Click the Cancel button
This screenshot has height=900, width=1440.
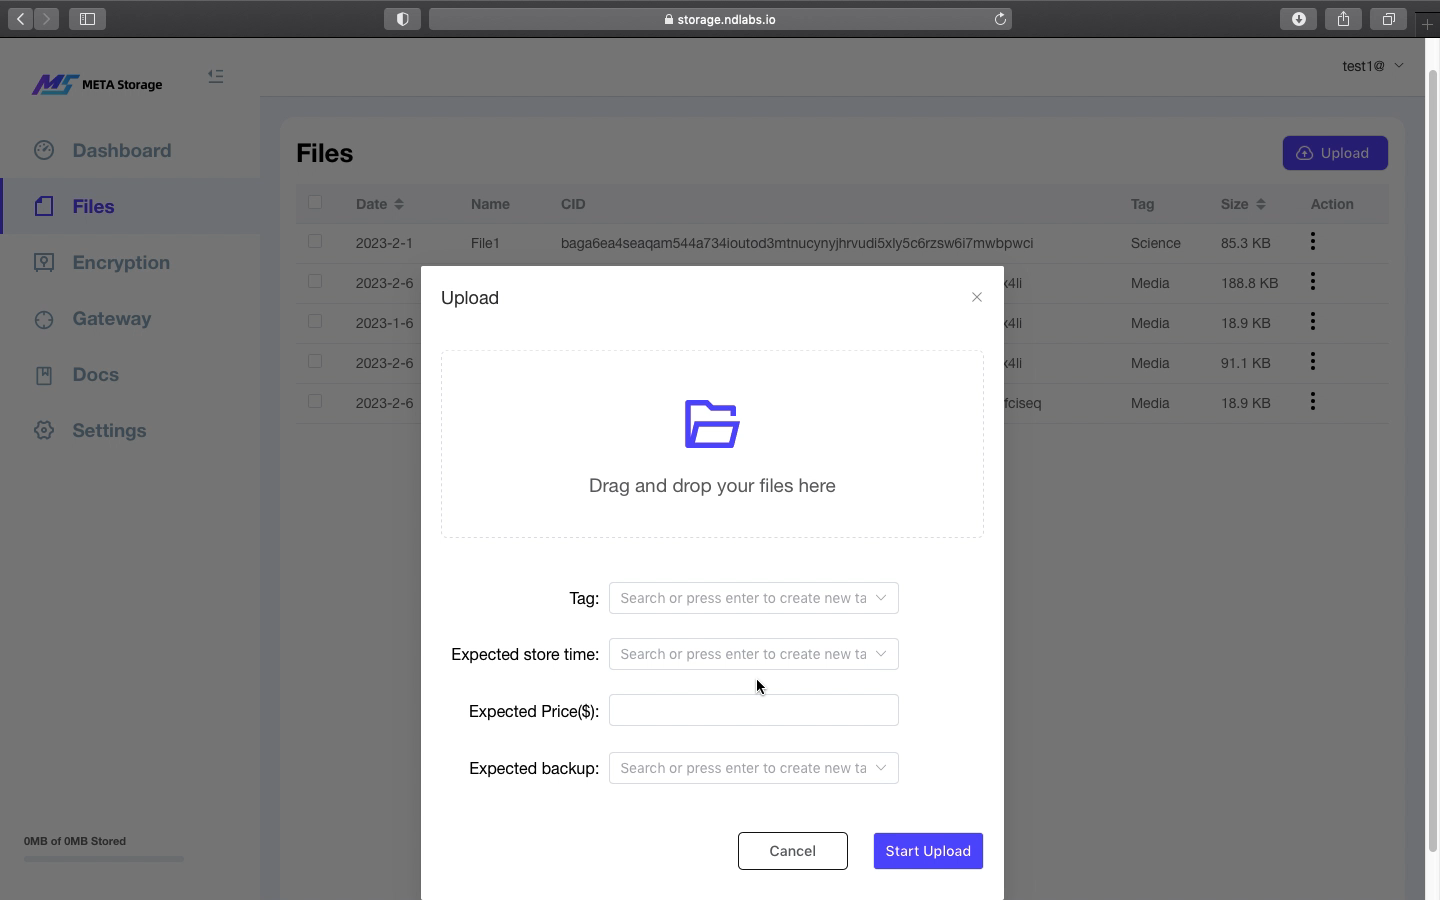click(x=793, y=851)
